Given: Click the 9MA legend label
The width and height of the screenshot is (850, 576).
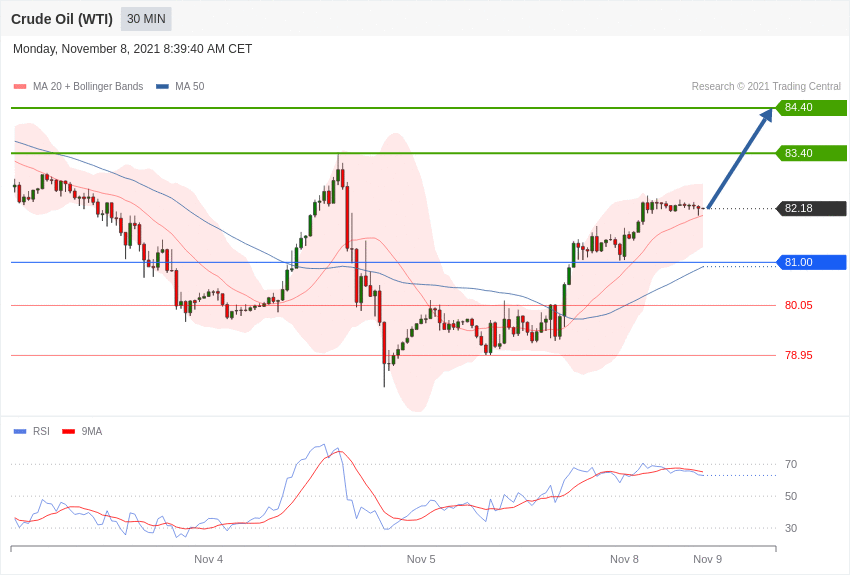Looking at the screenshot, I should (x=92, y=431).
